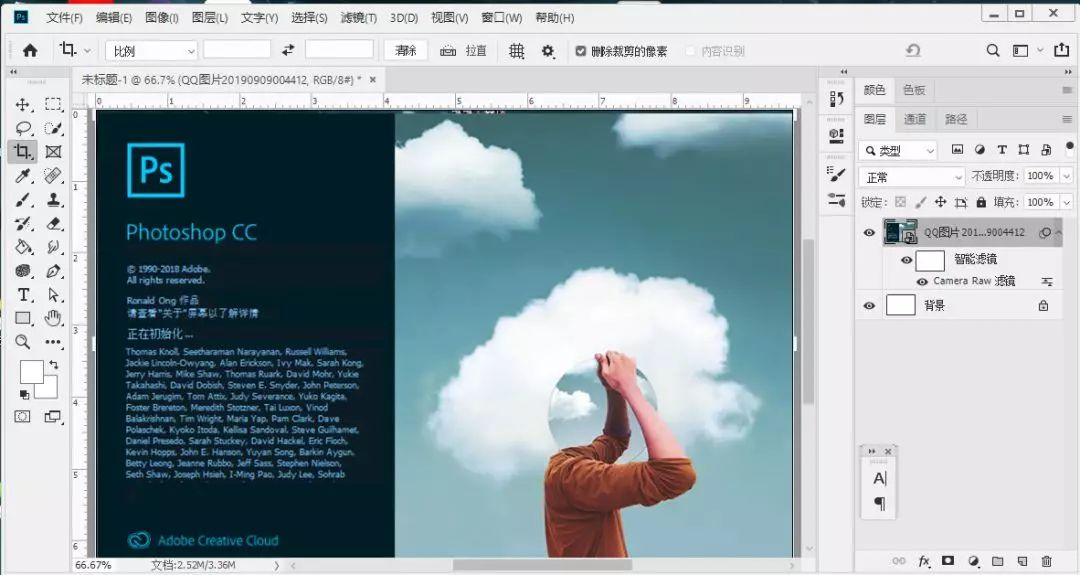Hide the Camera Raw 滤镜 effect
The width and height of the screenshot is (1080, 575).
point(922,282)
